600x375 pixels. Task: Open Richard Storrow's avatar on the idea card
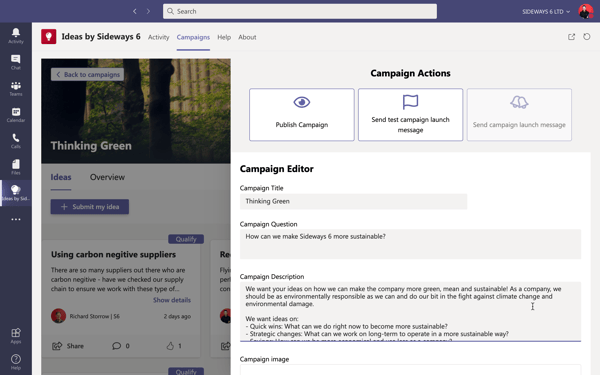pos(58,316)
